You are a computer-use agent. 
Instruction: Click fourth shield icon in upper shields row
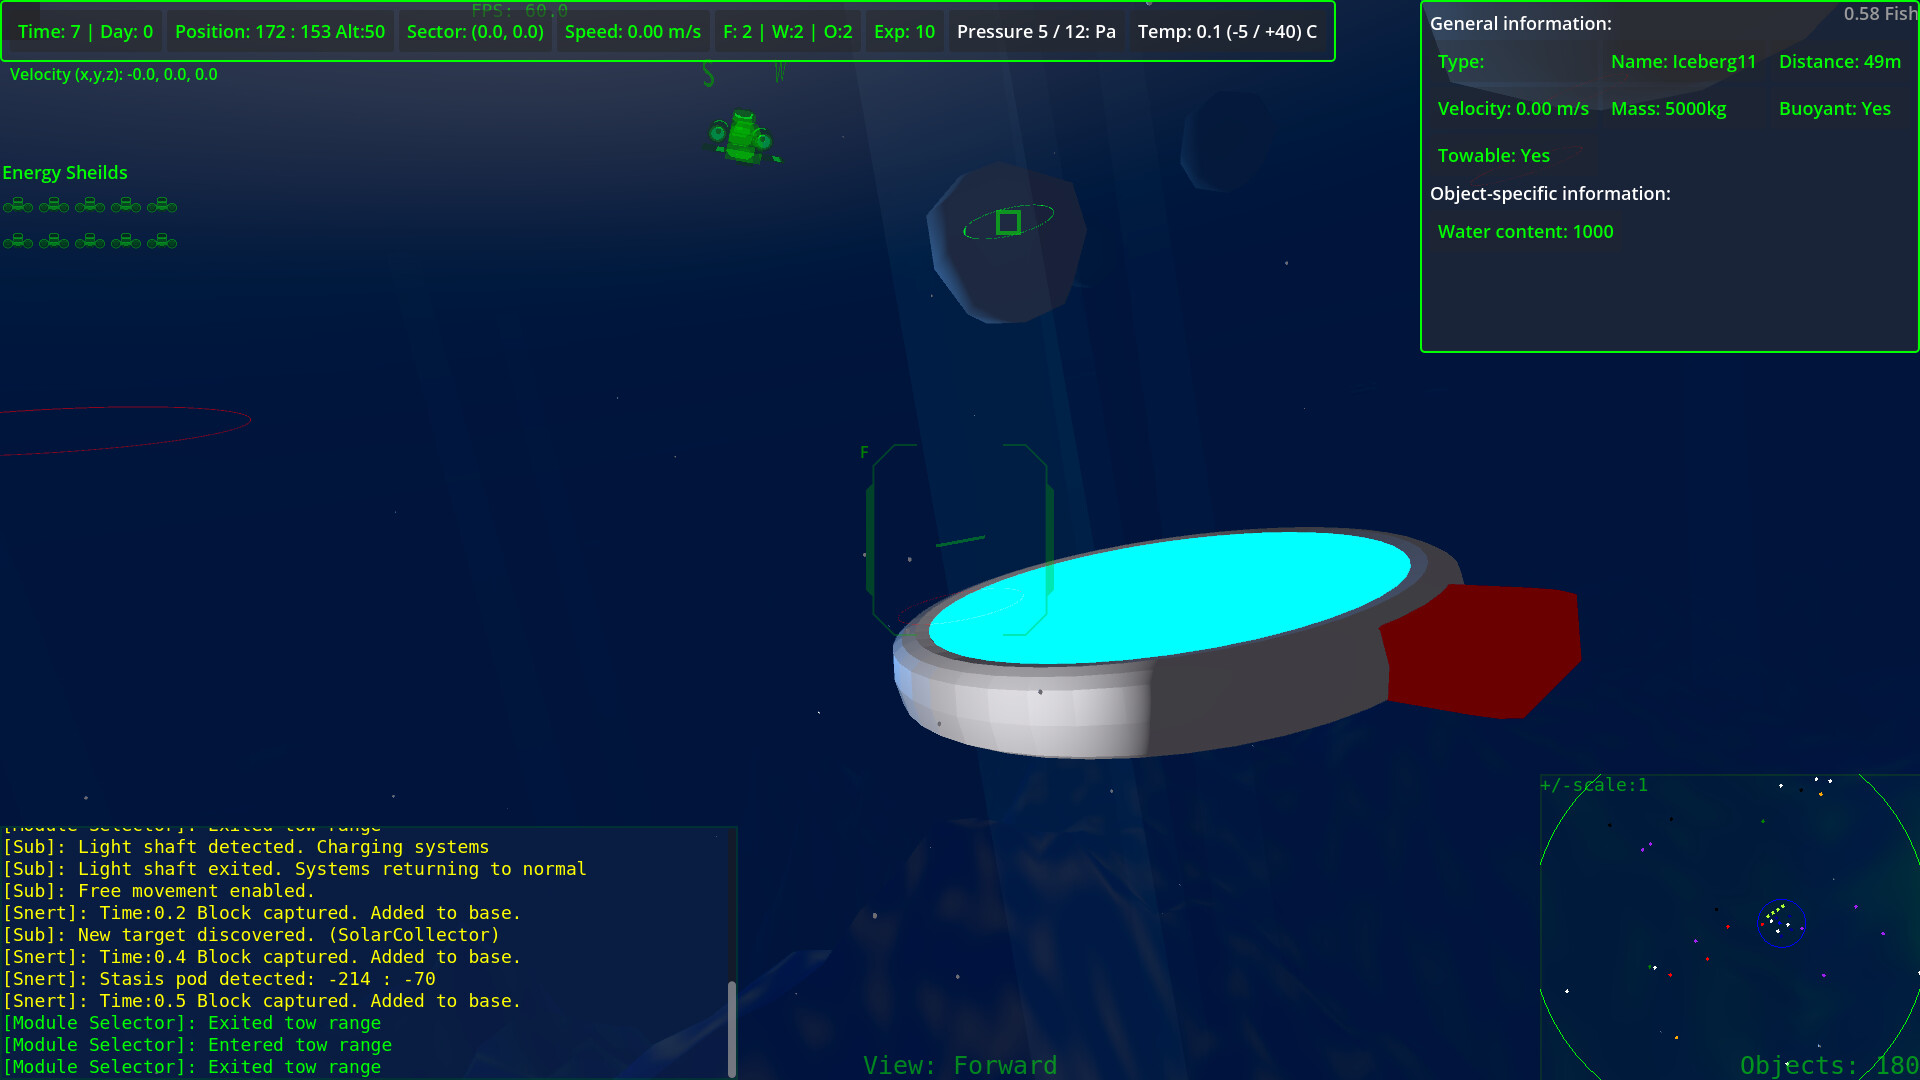click(126, 206)
